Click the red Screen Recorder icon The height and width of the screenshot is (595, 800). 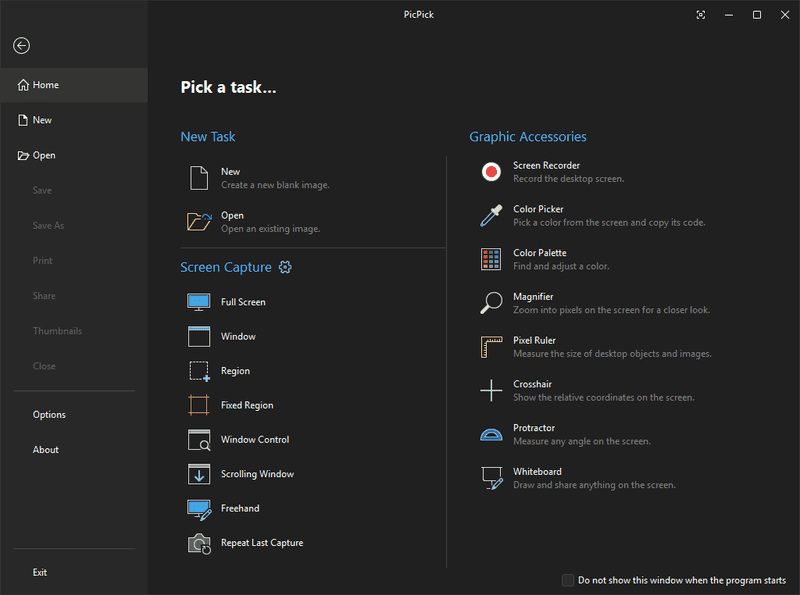click(491, 172)
